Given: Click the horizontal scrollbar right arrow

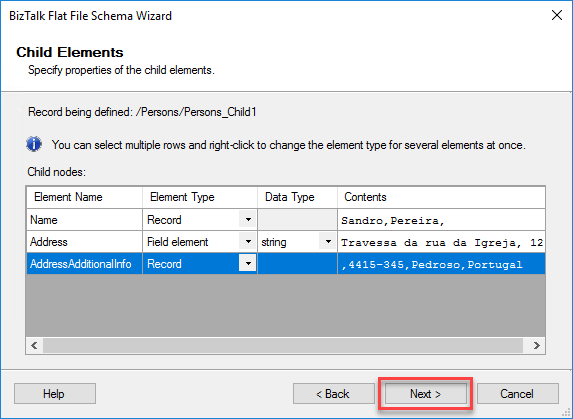Looking at the screenshot, I should tap(536, 345).
